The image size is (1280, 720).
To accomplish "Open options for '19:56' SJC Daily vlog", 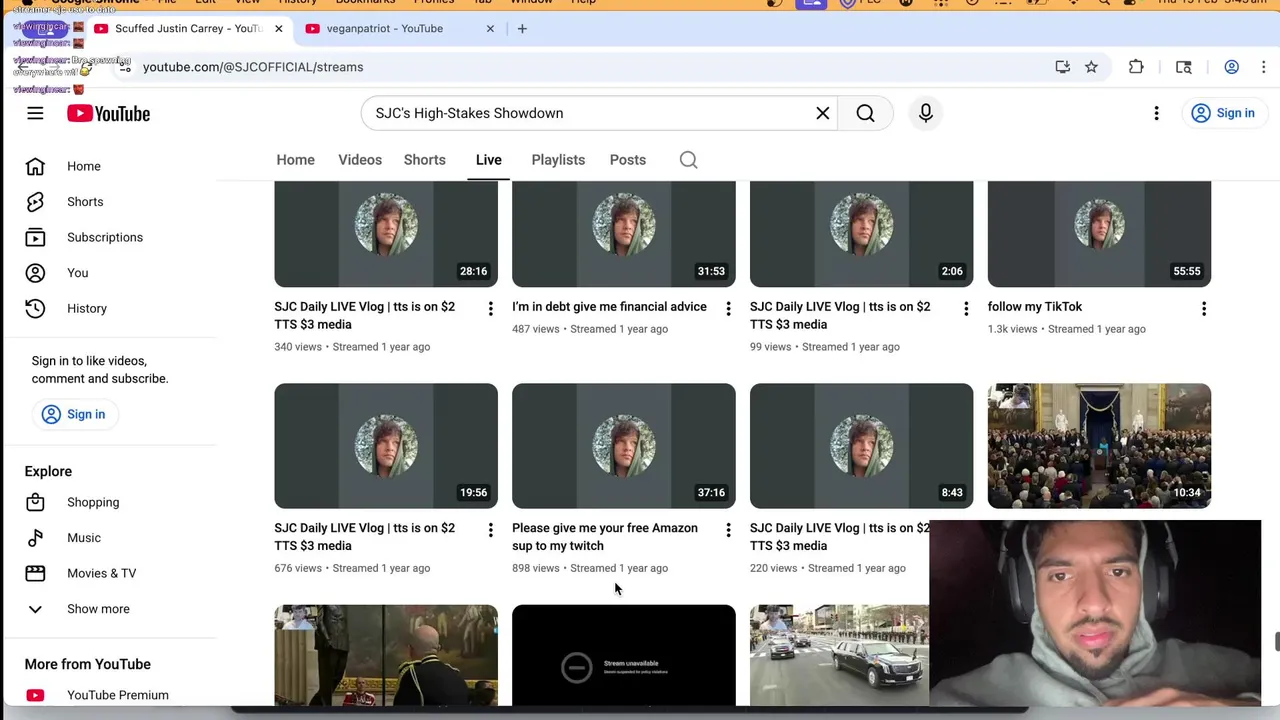I will 490,530.
